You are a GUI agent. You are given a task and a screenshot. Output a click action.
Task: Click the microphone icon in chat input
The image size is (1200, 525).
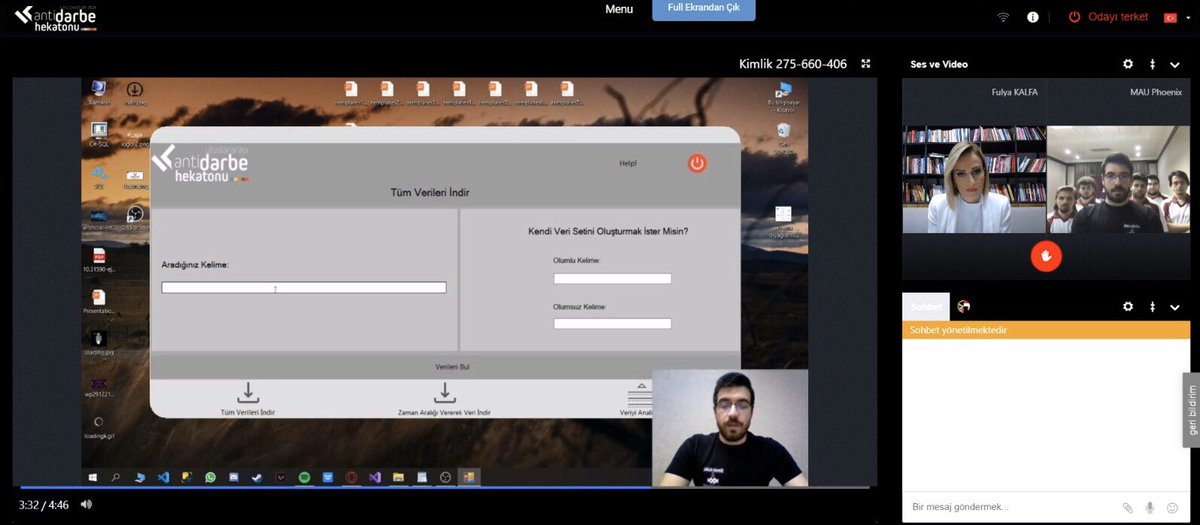pos(1151,507)
